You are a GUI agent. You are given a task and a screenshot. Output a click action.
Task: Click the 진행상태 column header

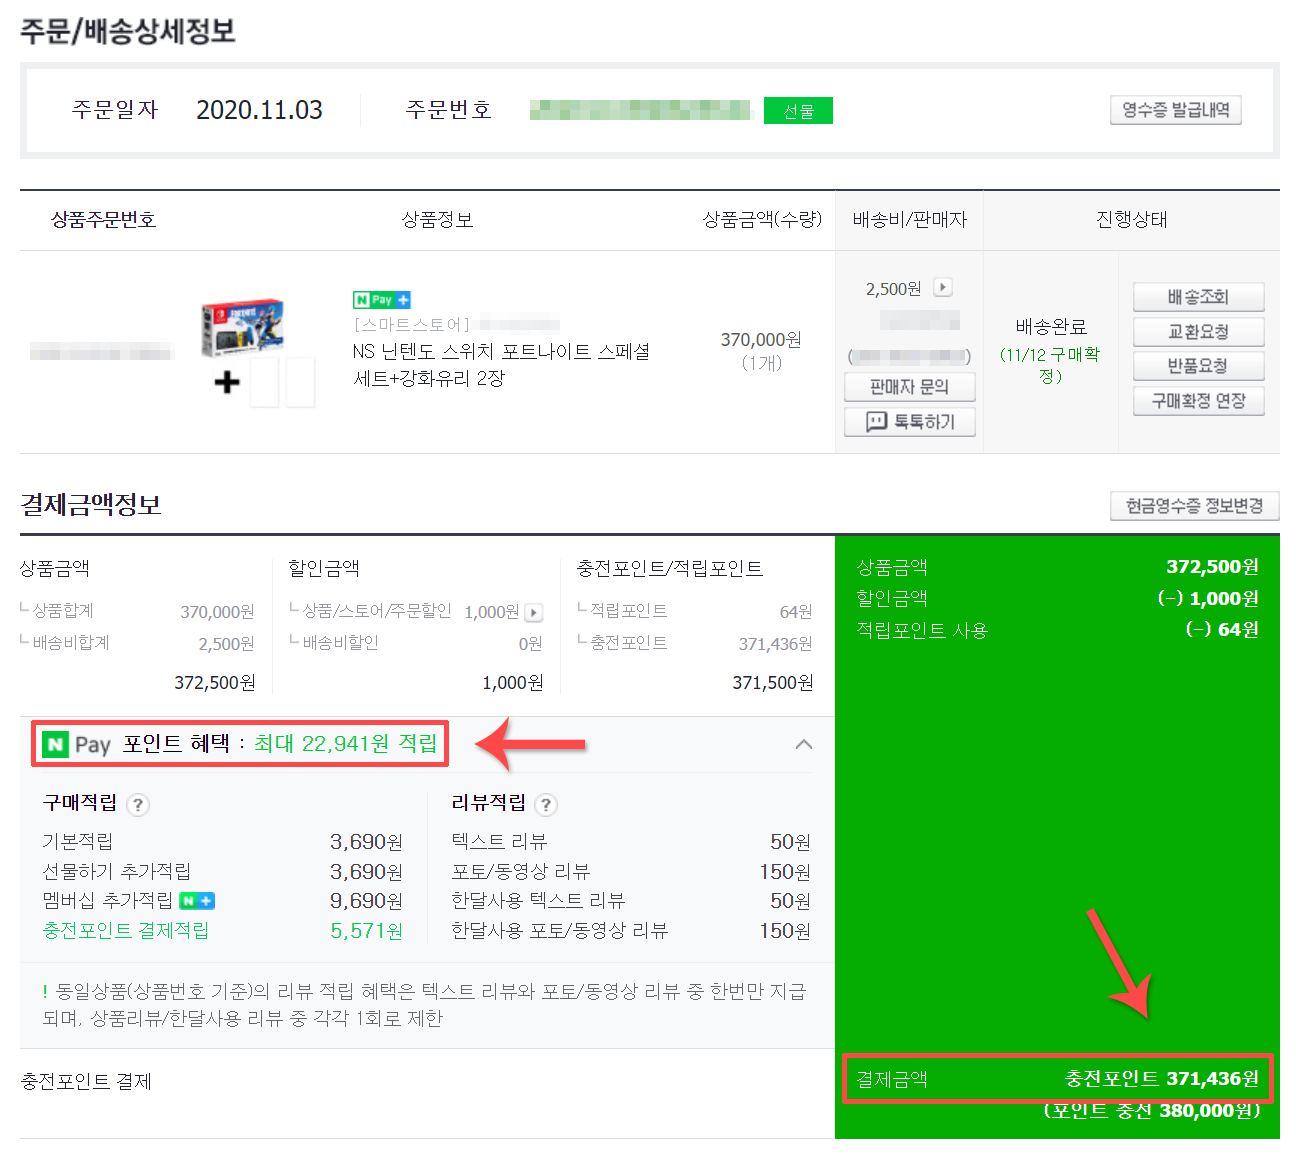point(1131,220)
